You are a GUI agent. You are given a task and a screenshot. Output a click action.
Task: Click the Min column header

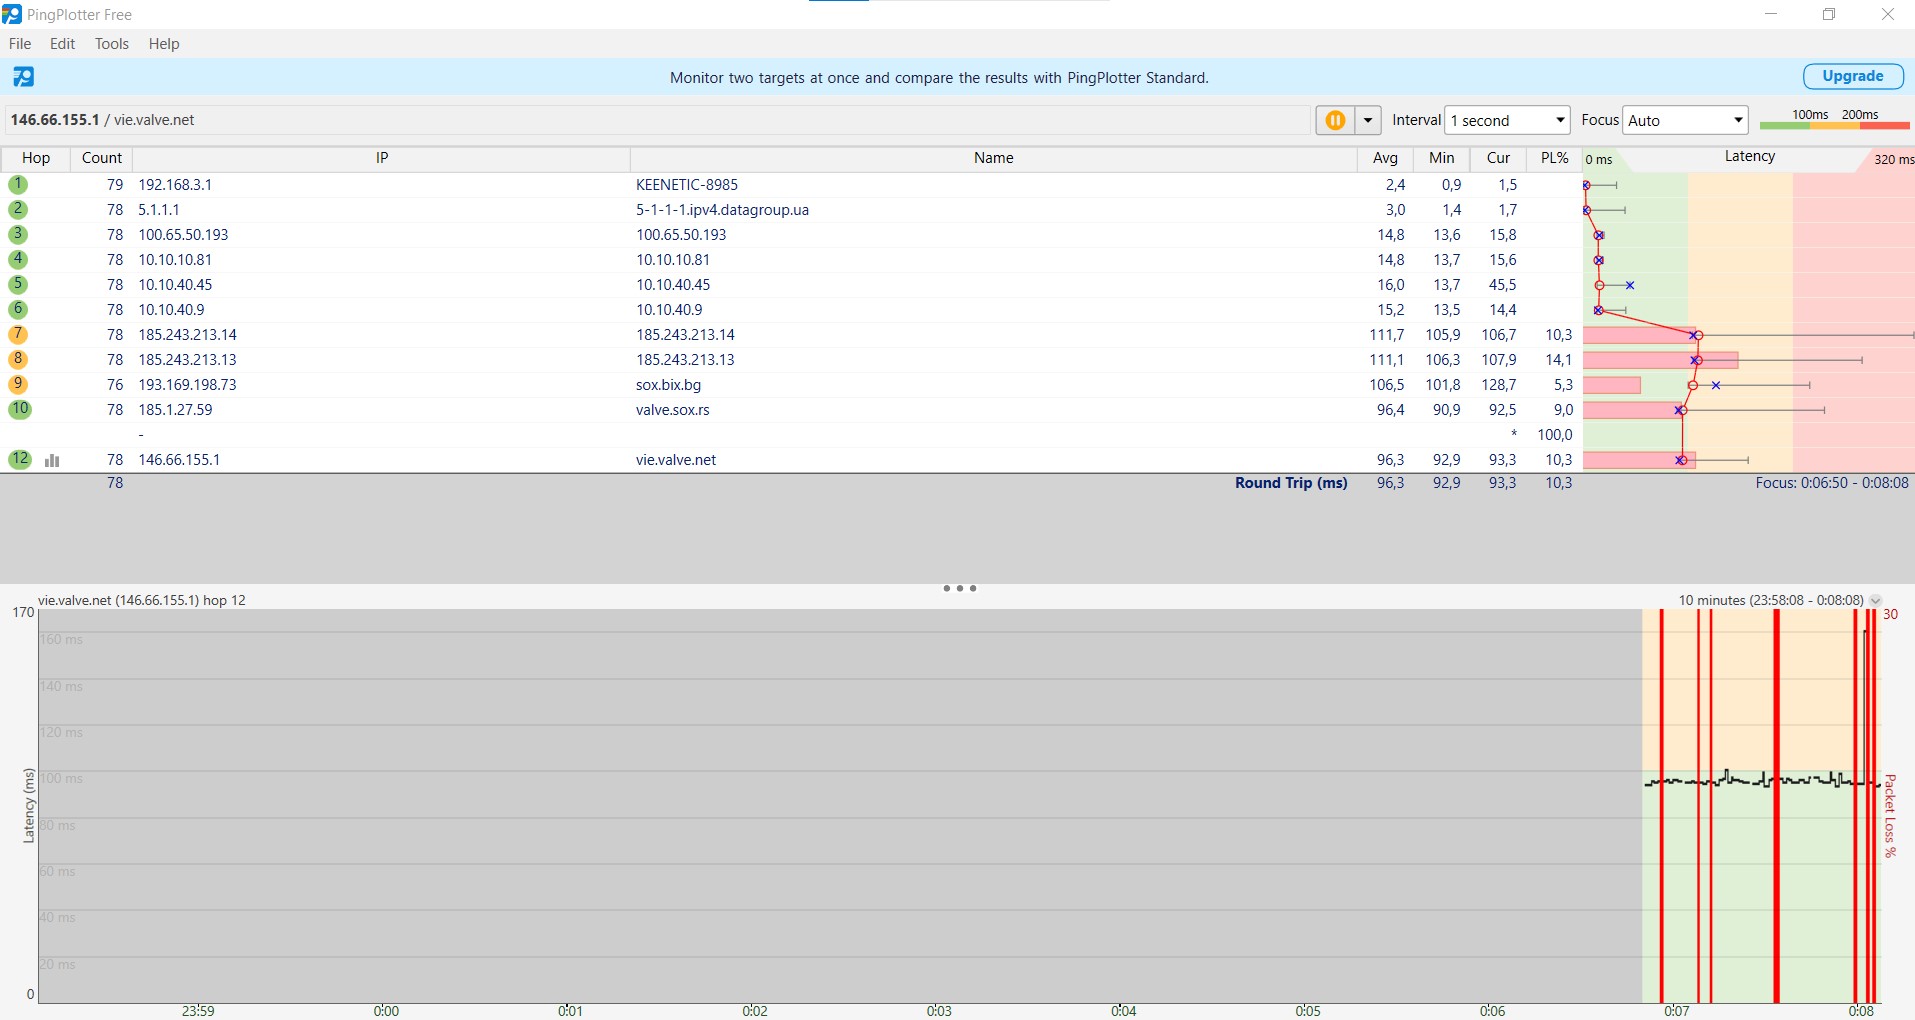pos(1442,158)
